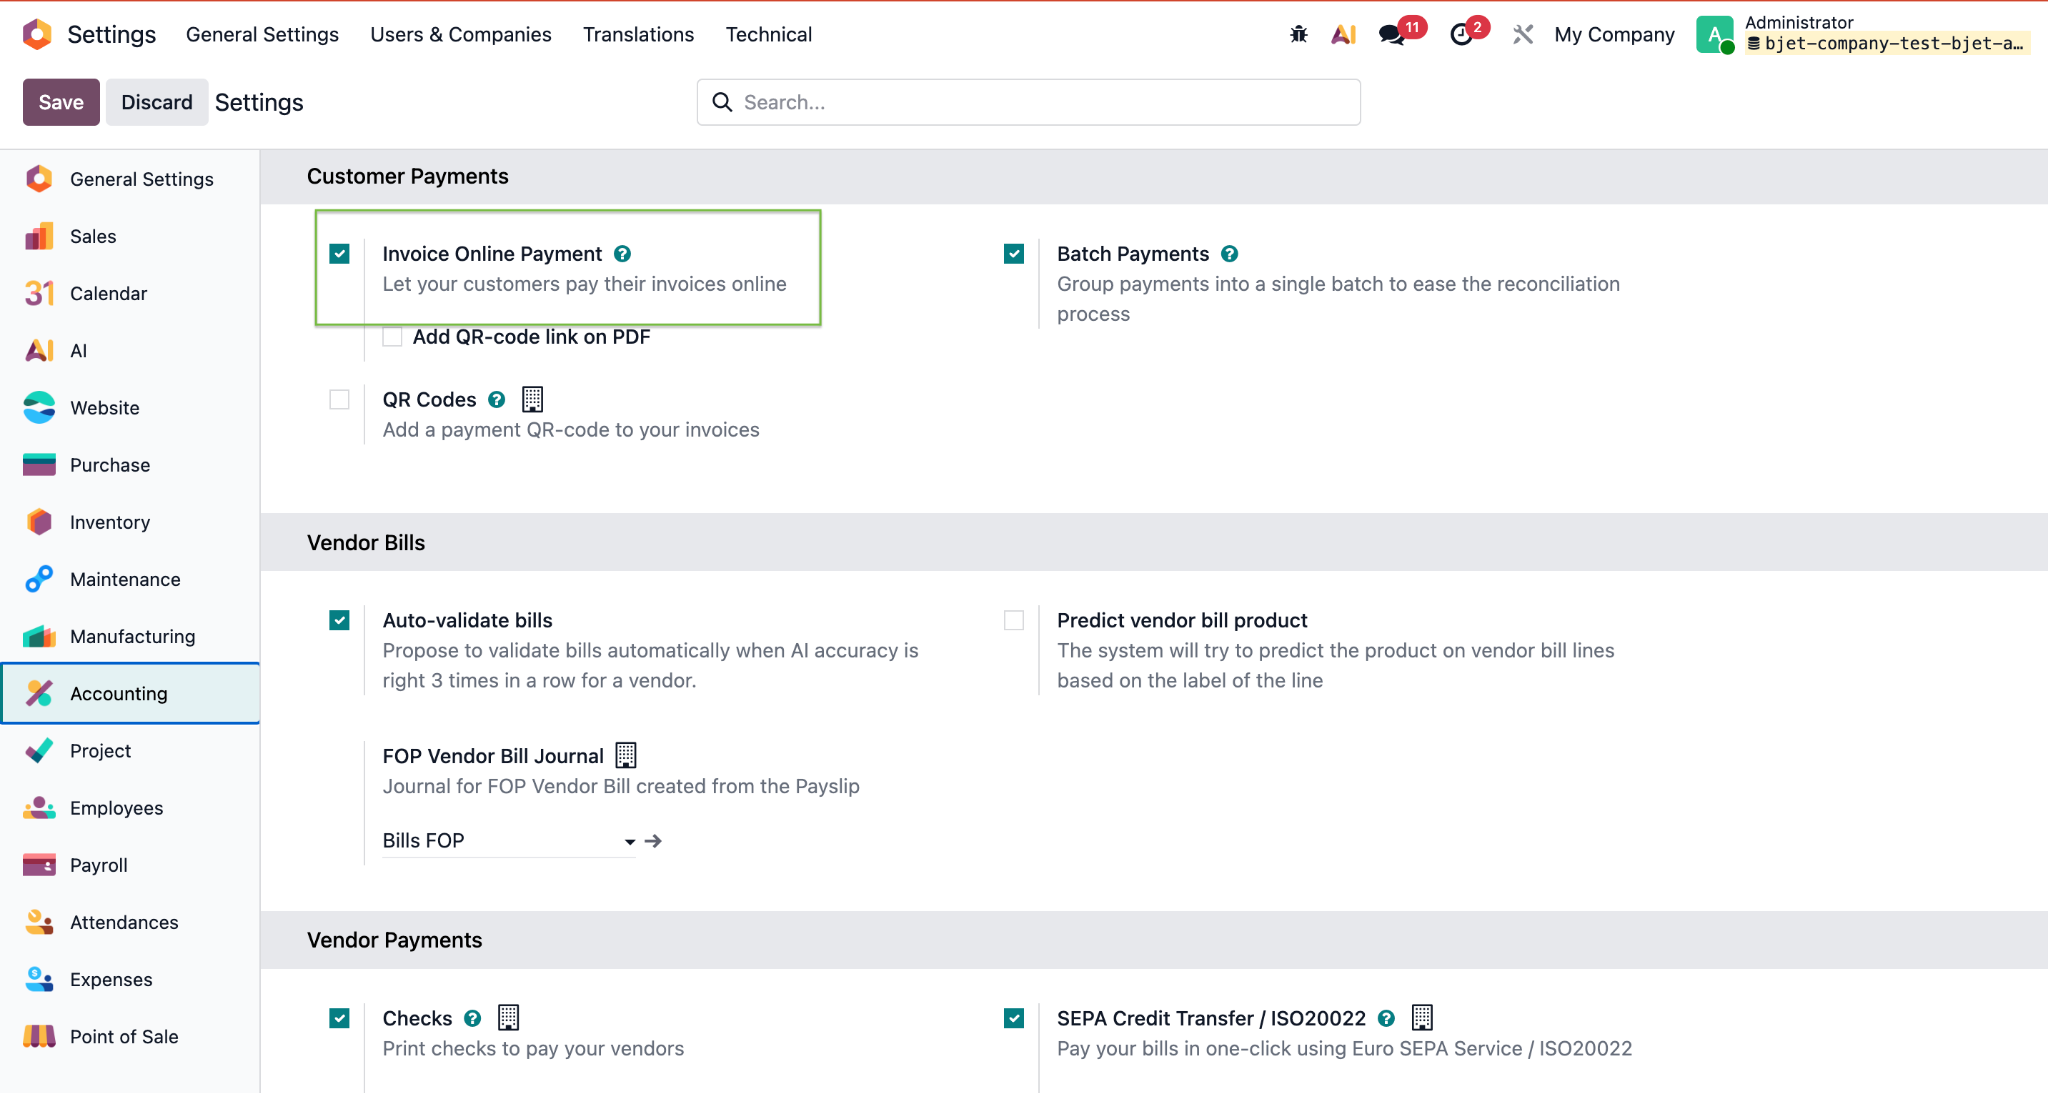
Task: Open Purchase settings in sidebar
Action: (130, 465)
